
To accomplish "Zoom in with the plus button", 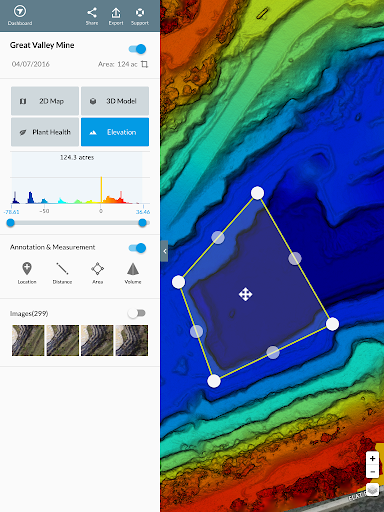I will tap(372, 458).
